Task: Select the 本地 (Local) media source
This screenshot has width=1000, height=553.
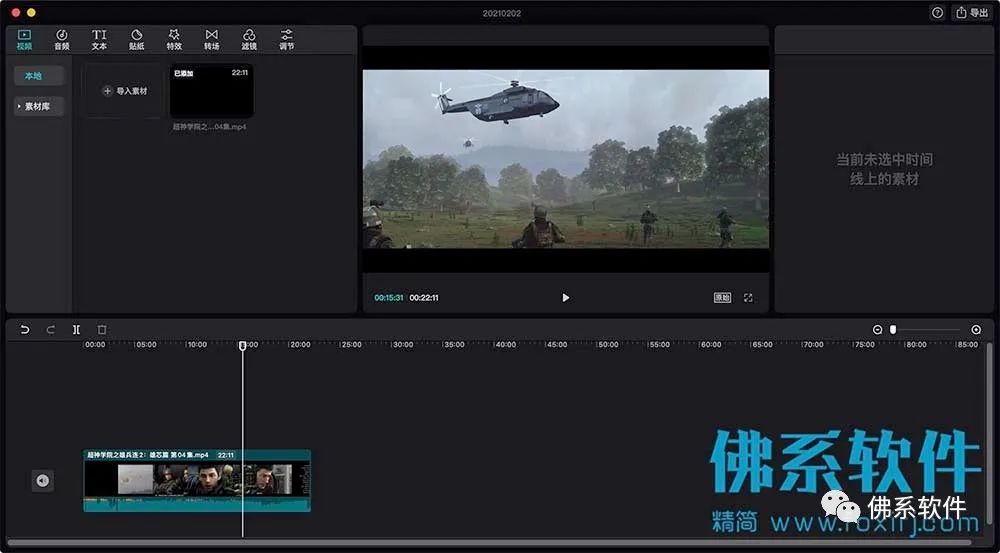Action: point(39,76)
